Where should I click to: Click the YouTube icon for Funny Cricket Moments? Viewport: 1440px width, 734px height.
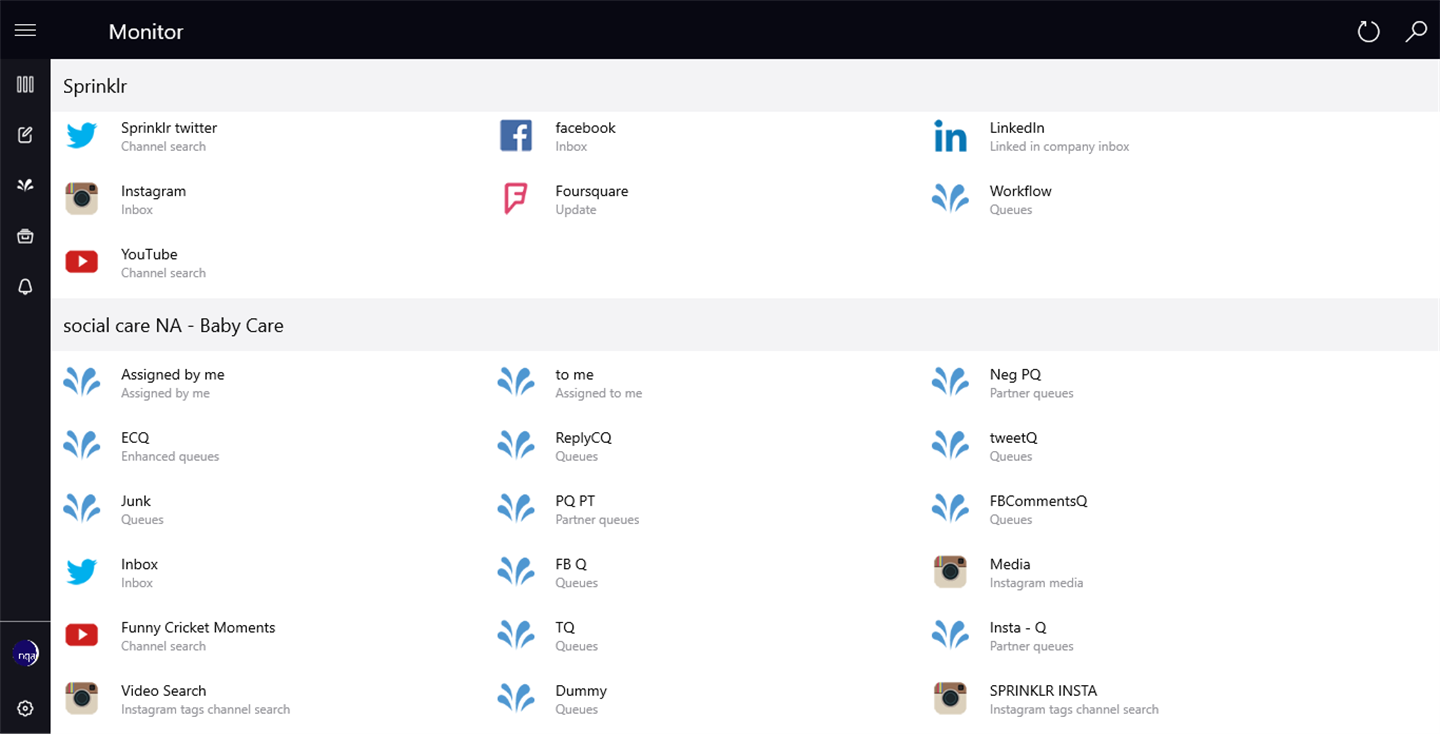pos(82,635)
